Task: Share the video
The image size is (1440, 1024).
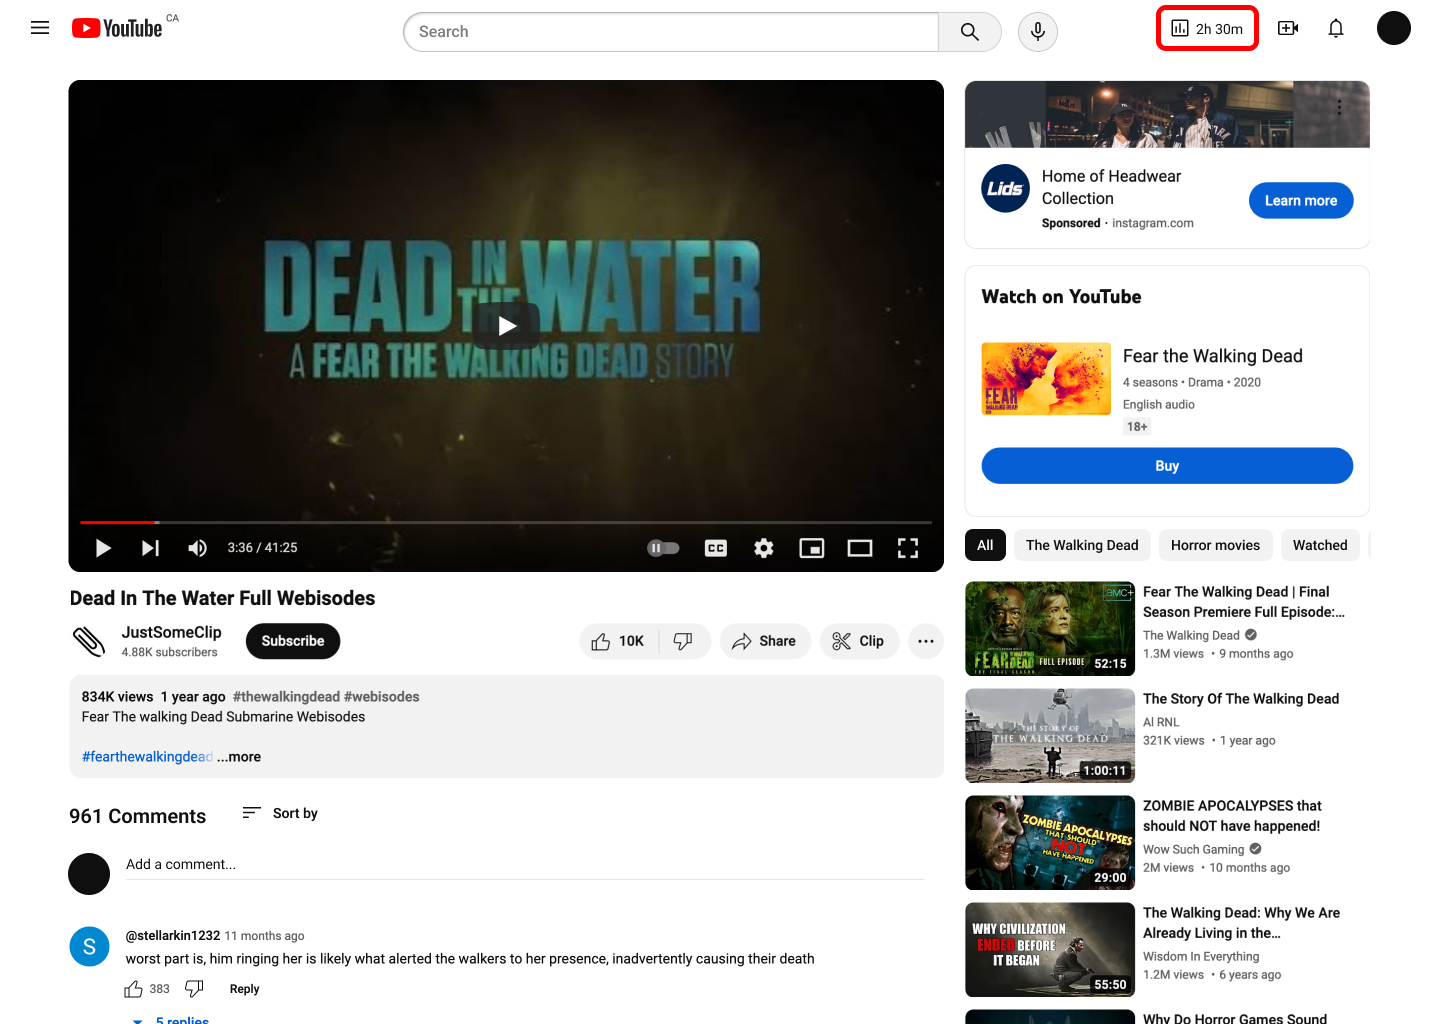Action: (765, 641)
